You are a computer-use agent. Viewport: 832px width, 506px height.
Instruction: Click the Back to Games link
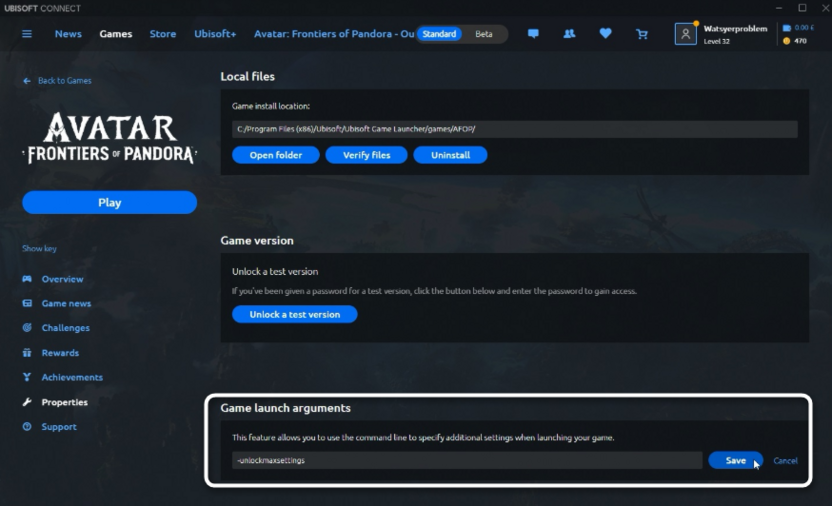coord(64,81)
